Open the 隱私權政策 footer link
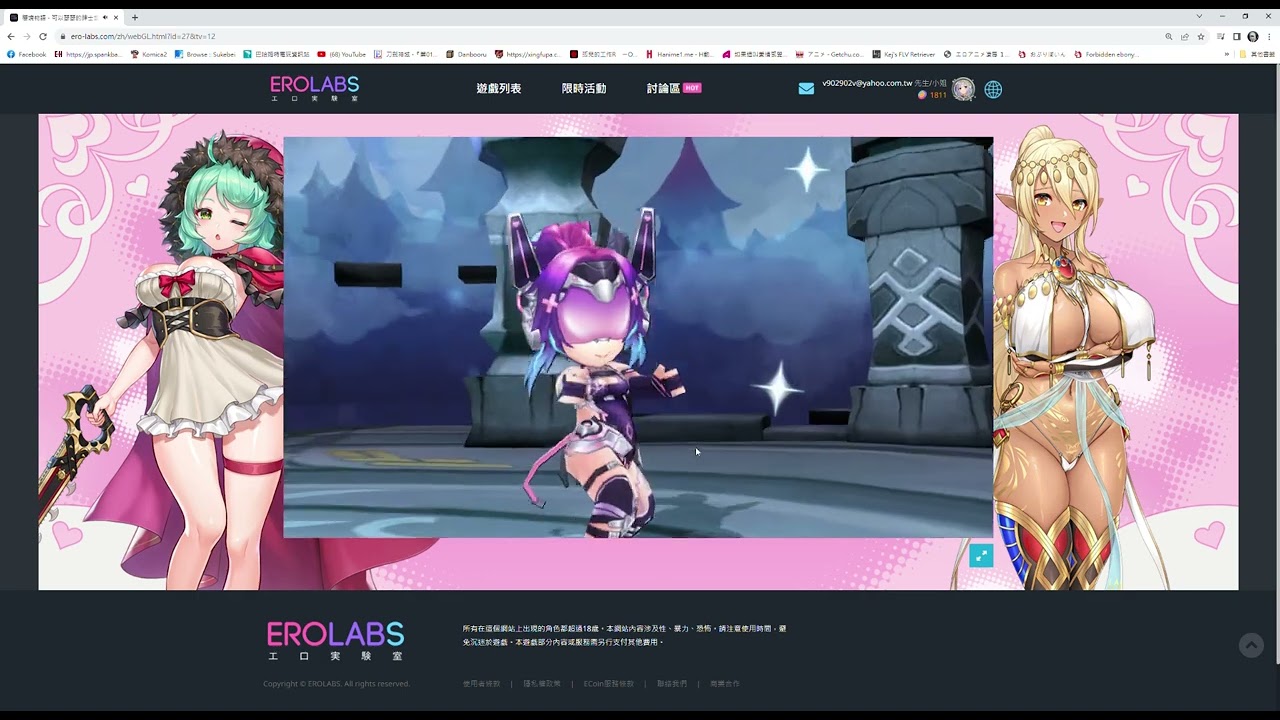The image size is (1280, 720). coord(542,684)
